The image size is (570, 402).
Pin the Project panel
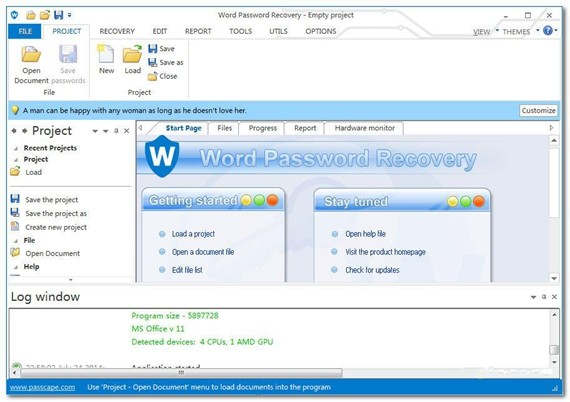pyautogui.click(x=116, y=131)
